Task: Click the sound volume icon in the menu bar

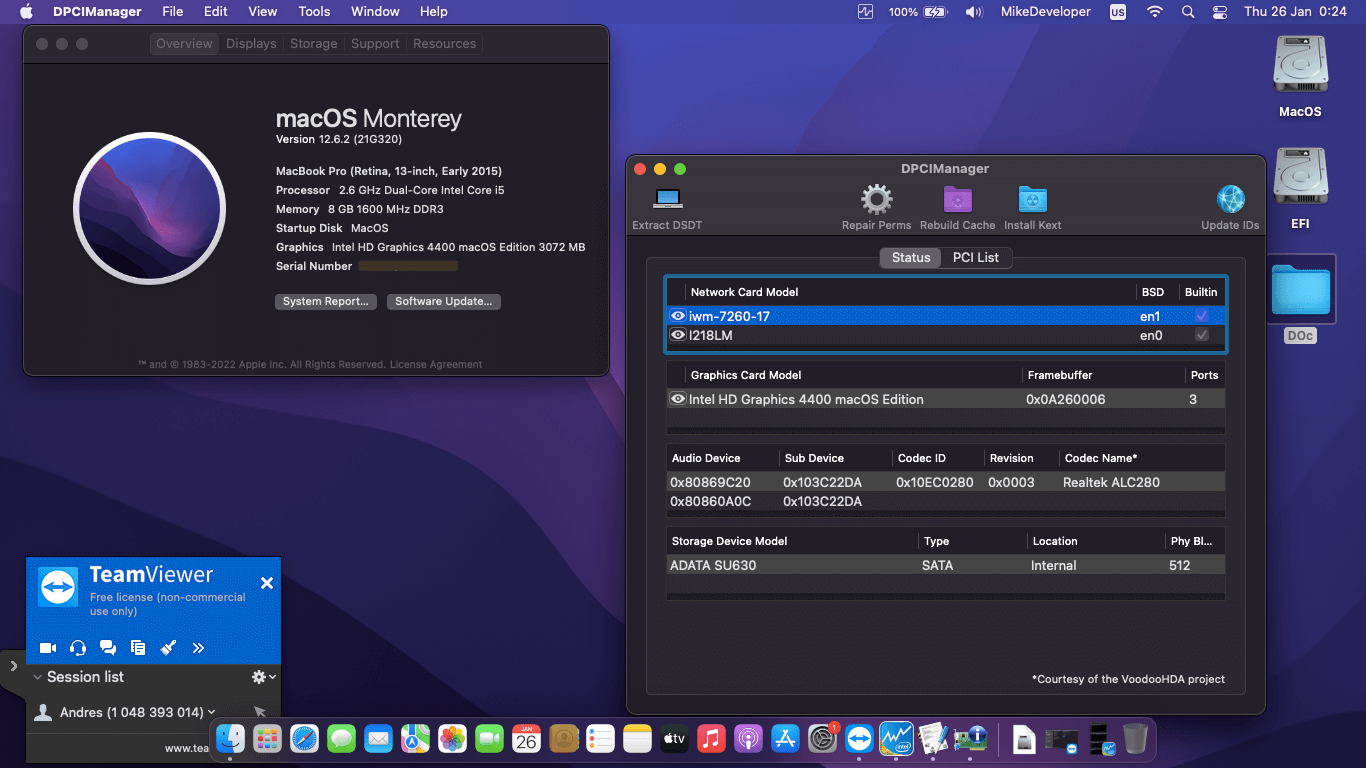Action: click(x=974, y=12)
